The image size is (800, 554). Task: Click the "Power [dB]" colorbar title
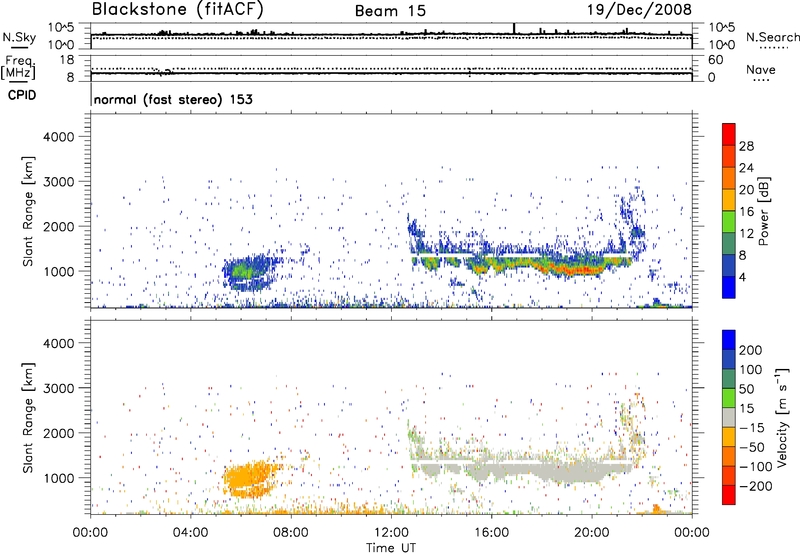pyautogui.click(x=764, y=211)
